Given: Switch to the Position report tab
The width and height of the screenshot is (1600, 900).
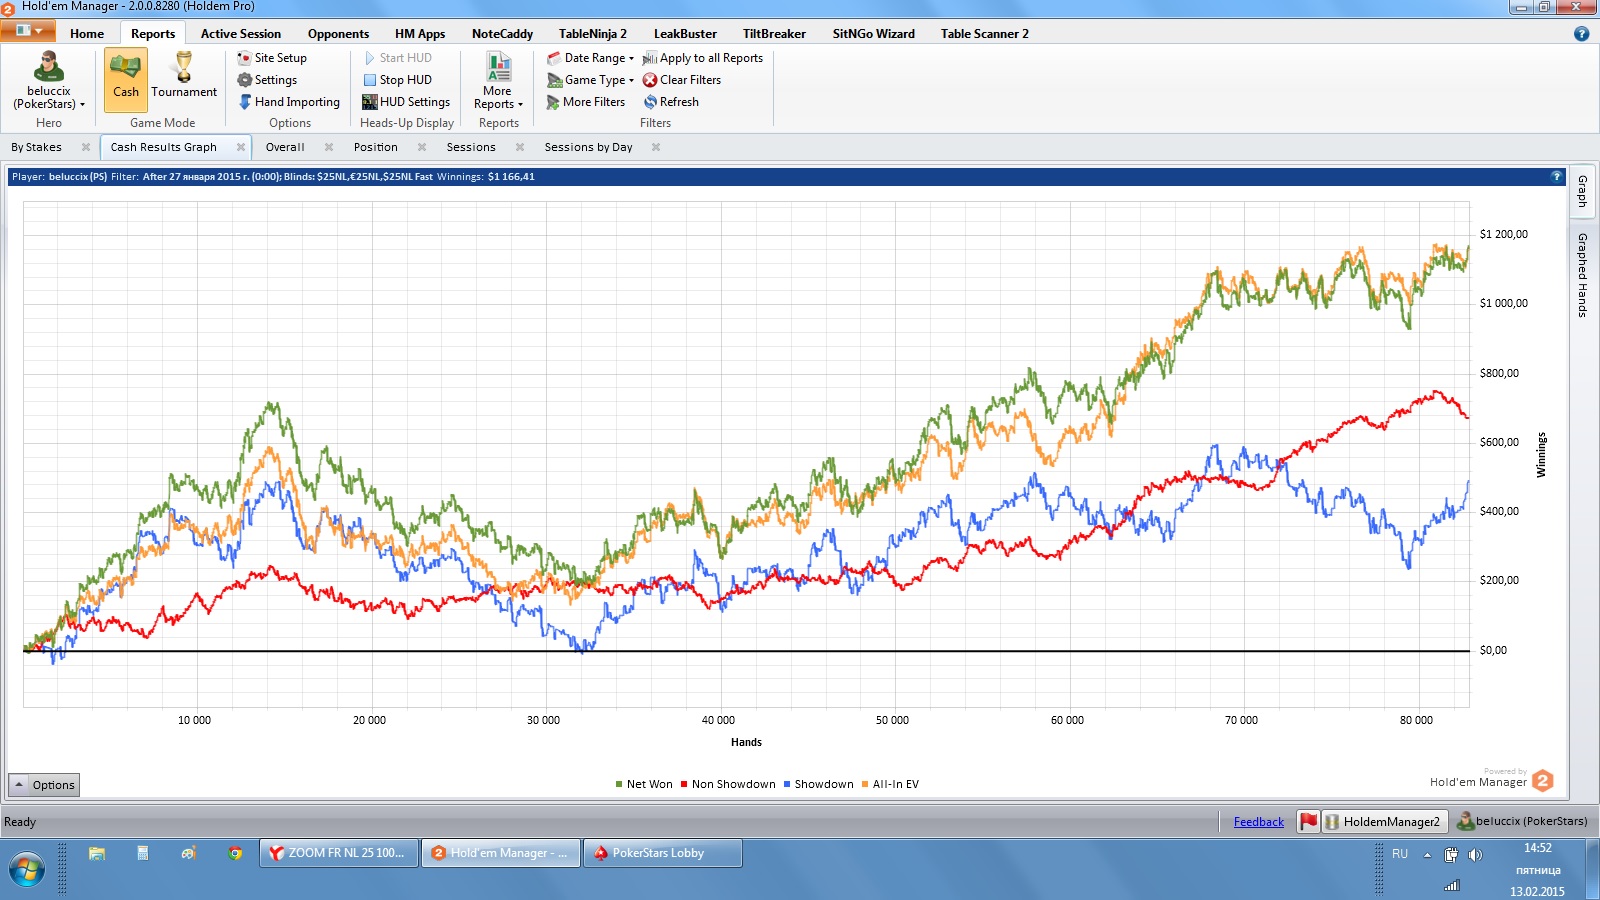Looking at the screenshot, I should pos(376,147).
